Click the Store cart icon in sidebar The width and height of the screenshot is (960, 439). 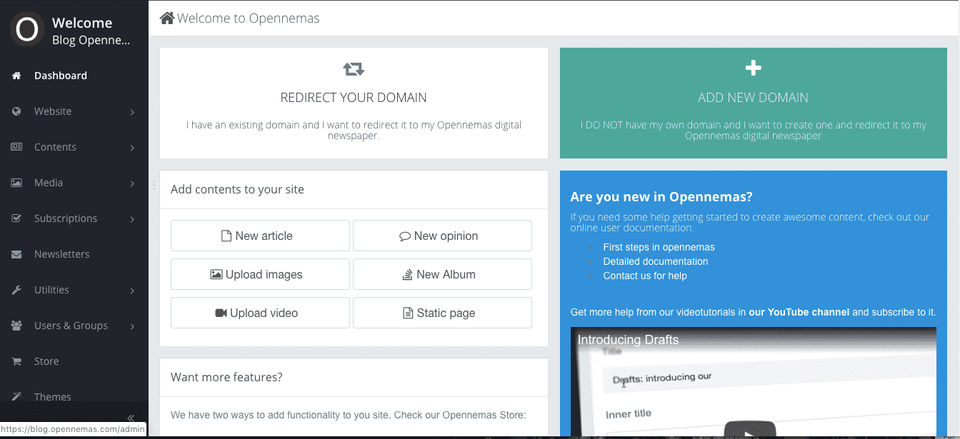pyautogui.click(x=16, y=361)
